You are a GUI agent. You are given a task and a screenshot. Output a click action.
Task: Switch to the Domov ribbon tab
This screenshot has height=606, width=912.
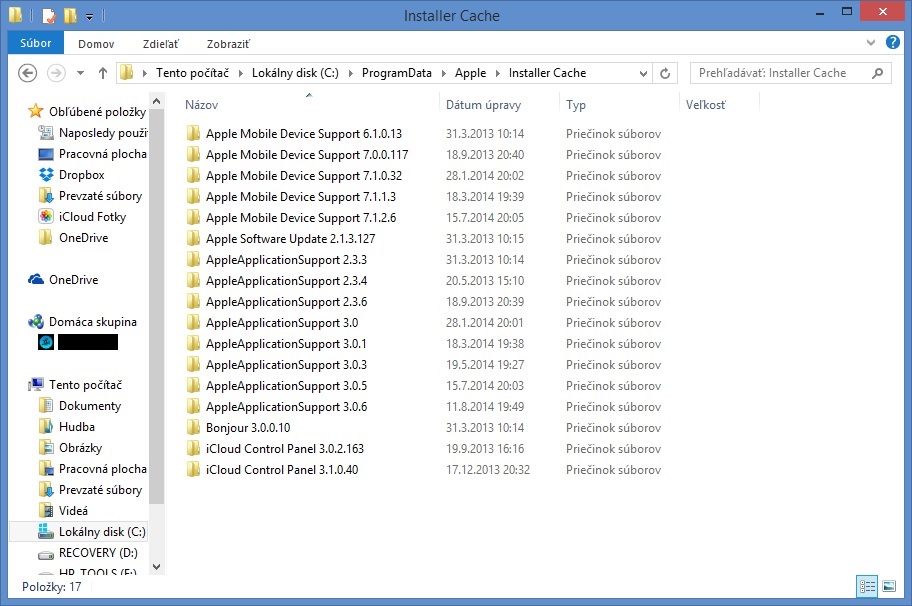96,44
